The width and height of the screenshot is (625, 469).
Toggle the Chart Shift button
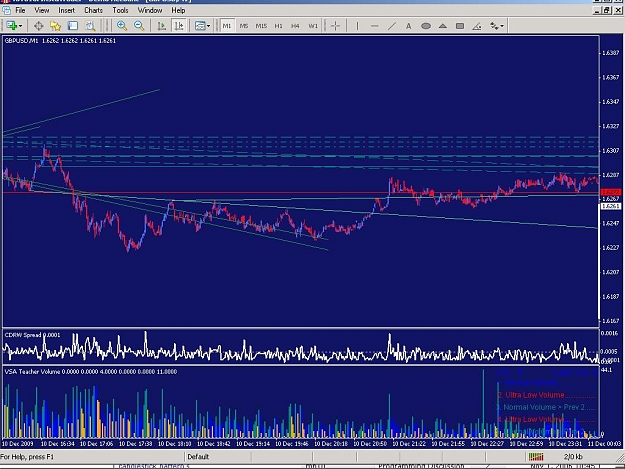point(179,26)
